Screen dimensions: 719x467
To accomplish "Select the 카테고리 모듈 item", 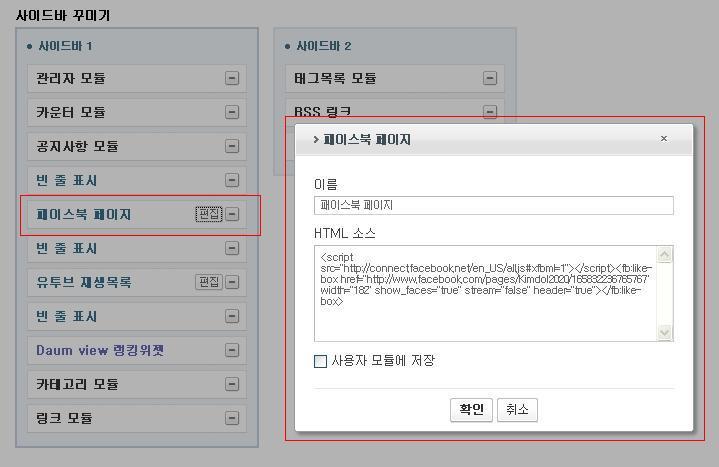I will [137, 384].
